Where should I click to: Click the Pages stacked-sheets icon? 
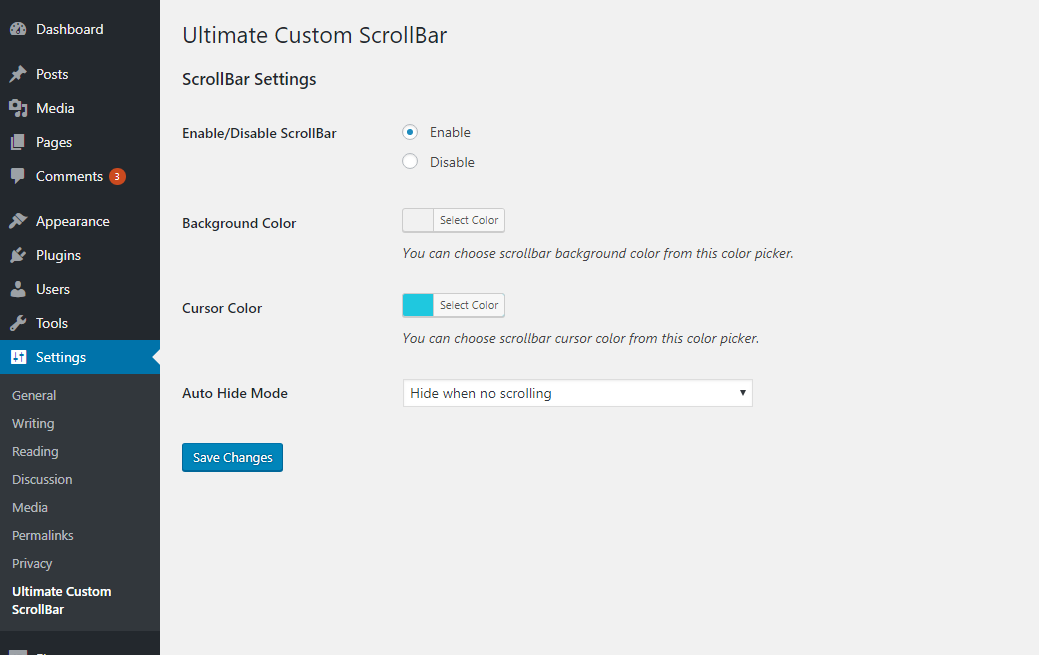point(18,142)
